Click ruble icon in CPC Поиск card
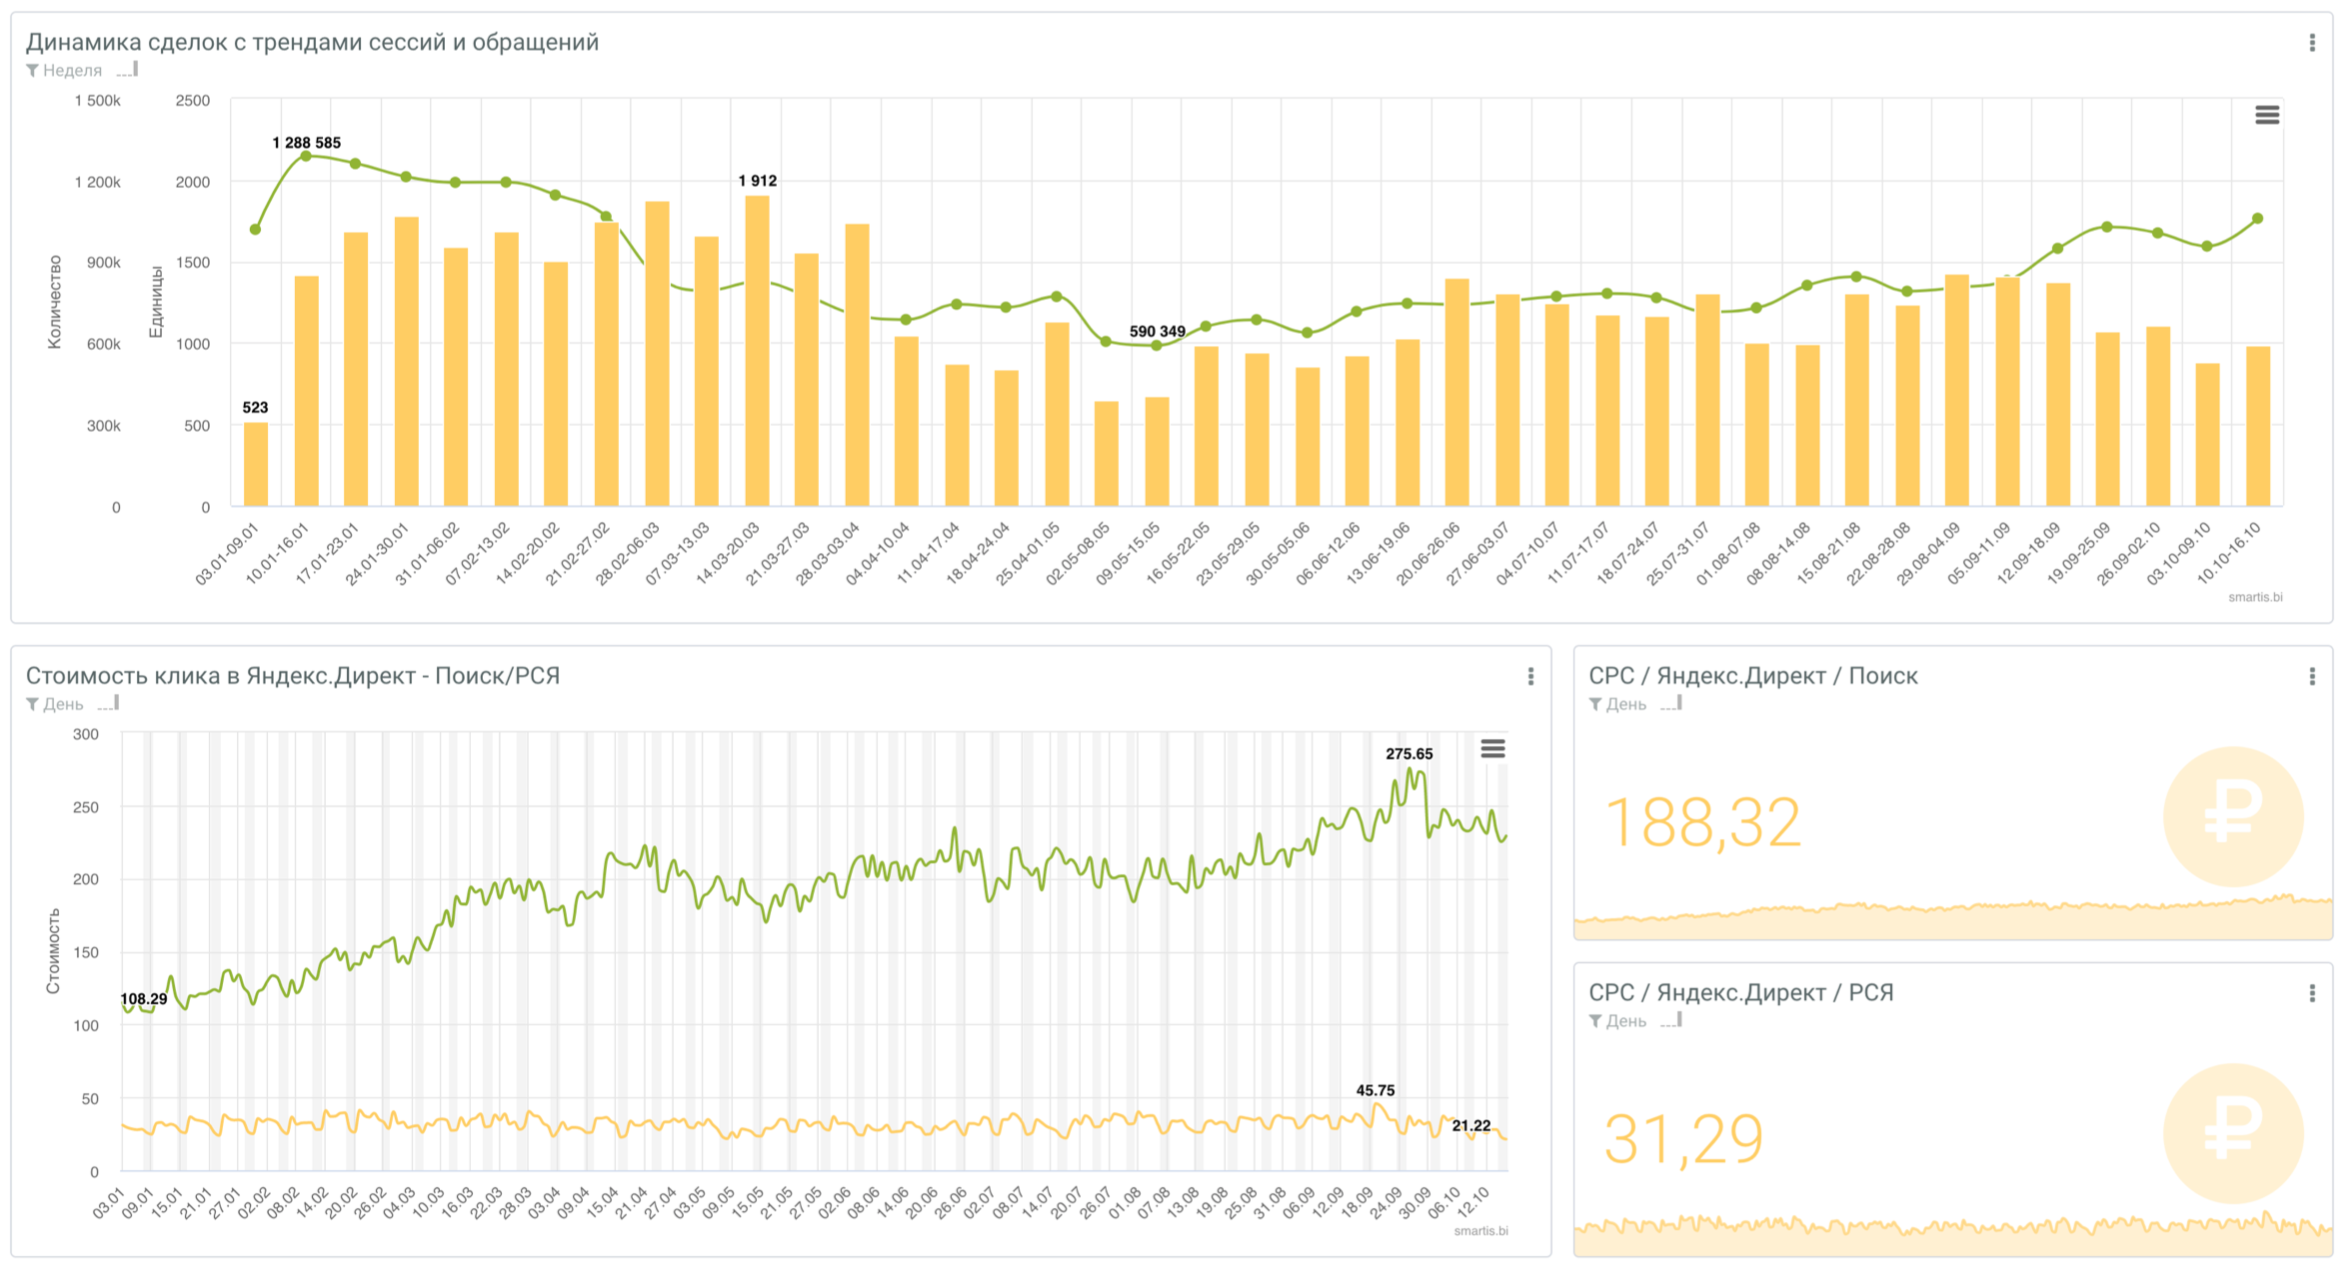The width and height of the screenshot is (2346, 1270). point(2232,816)
